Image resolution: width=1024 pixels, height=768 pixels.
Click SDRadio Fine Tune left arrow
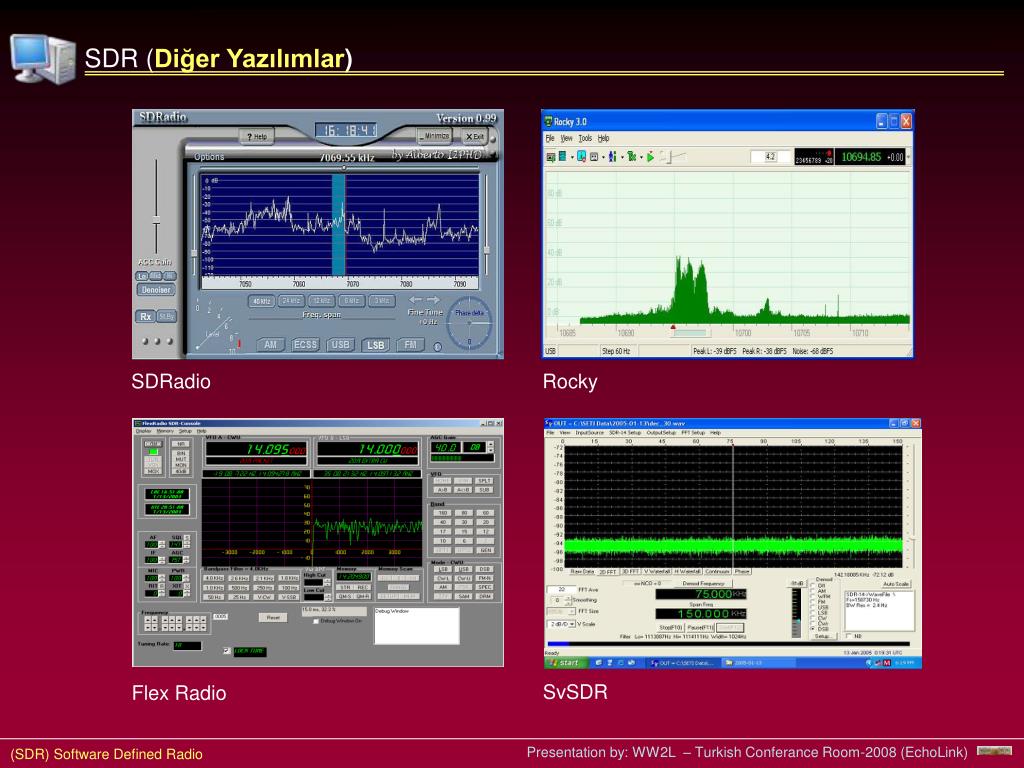pyautogui.click(x=415, y=300)
